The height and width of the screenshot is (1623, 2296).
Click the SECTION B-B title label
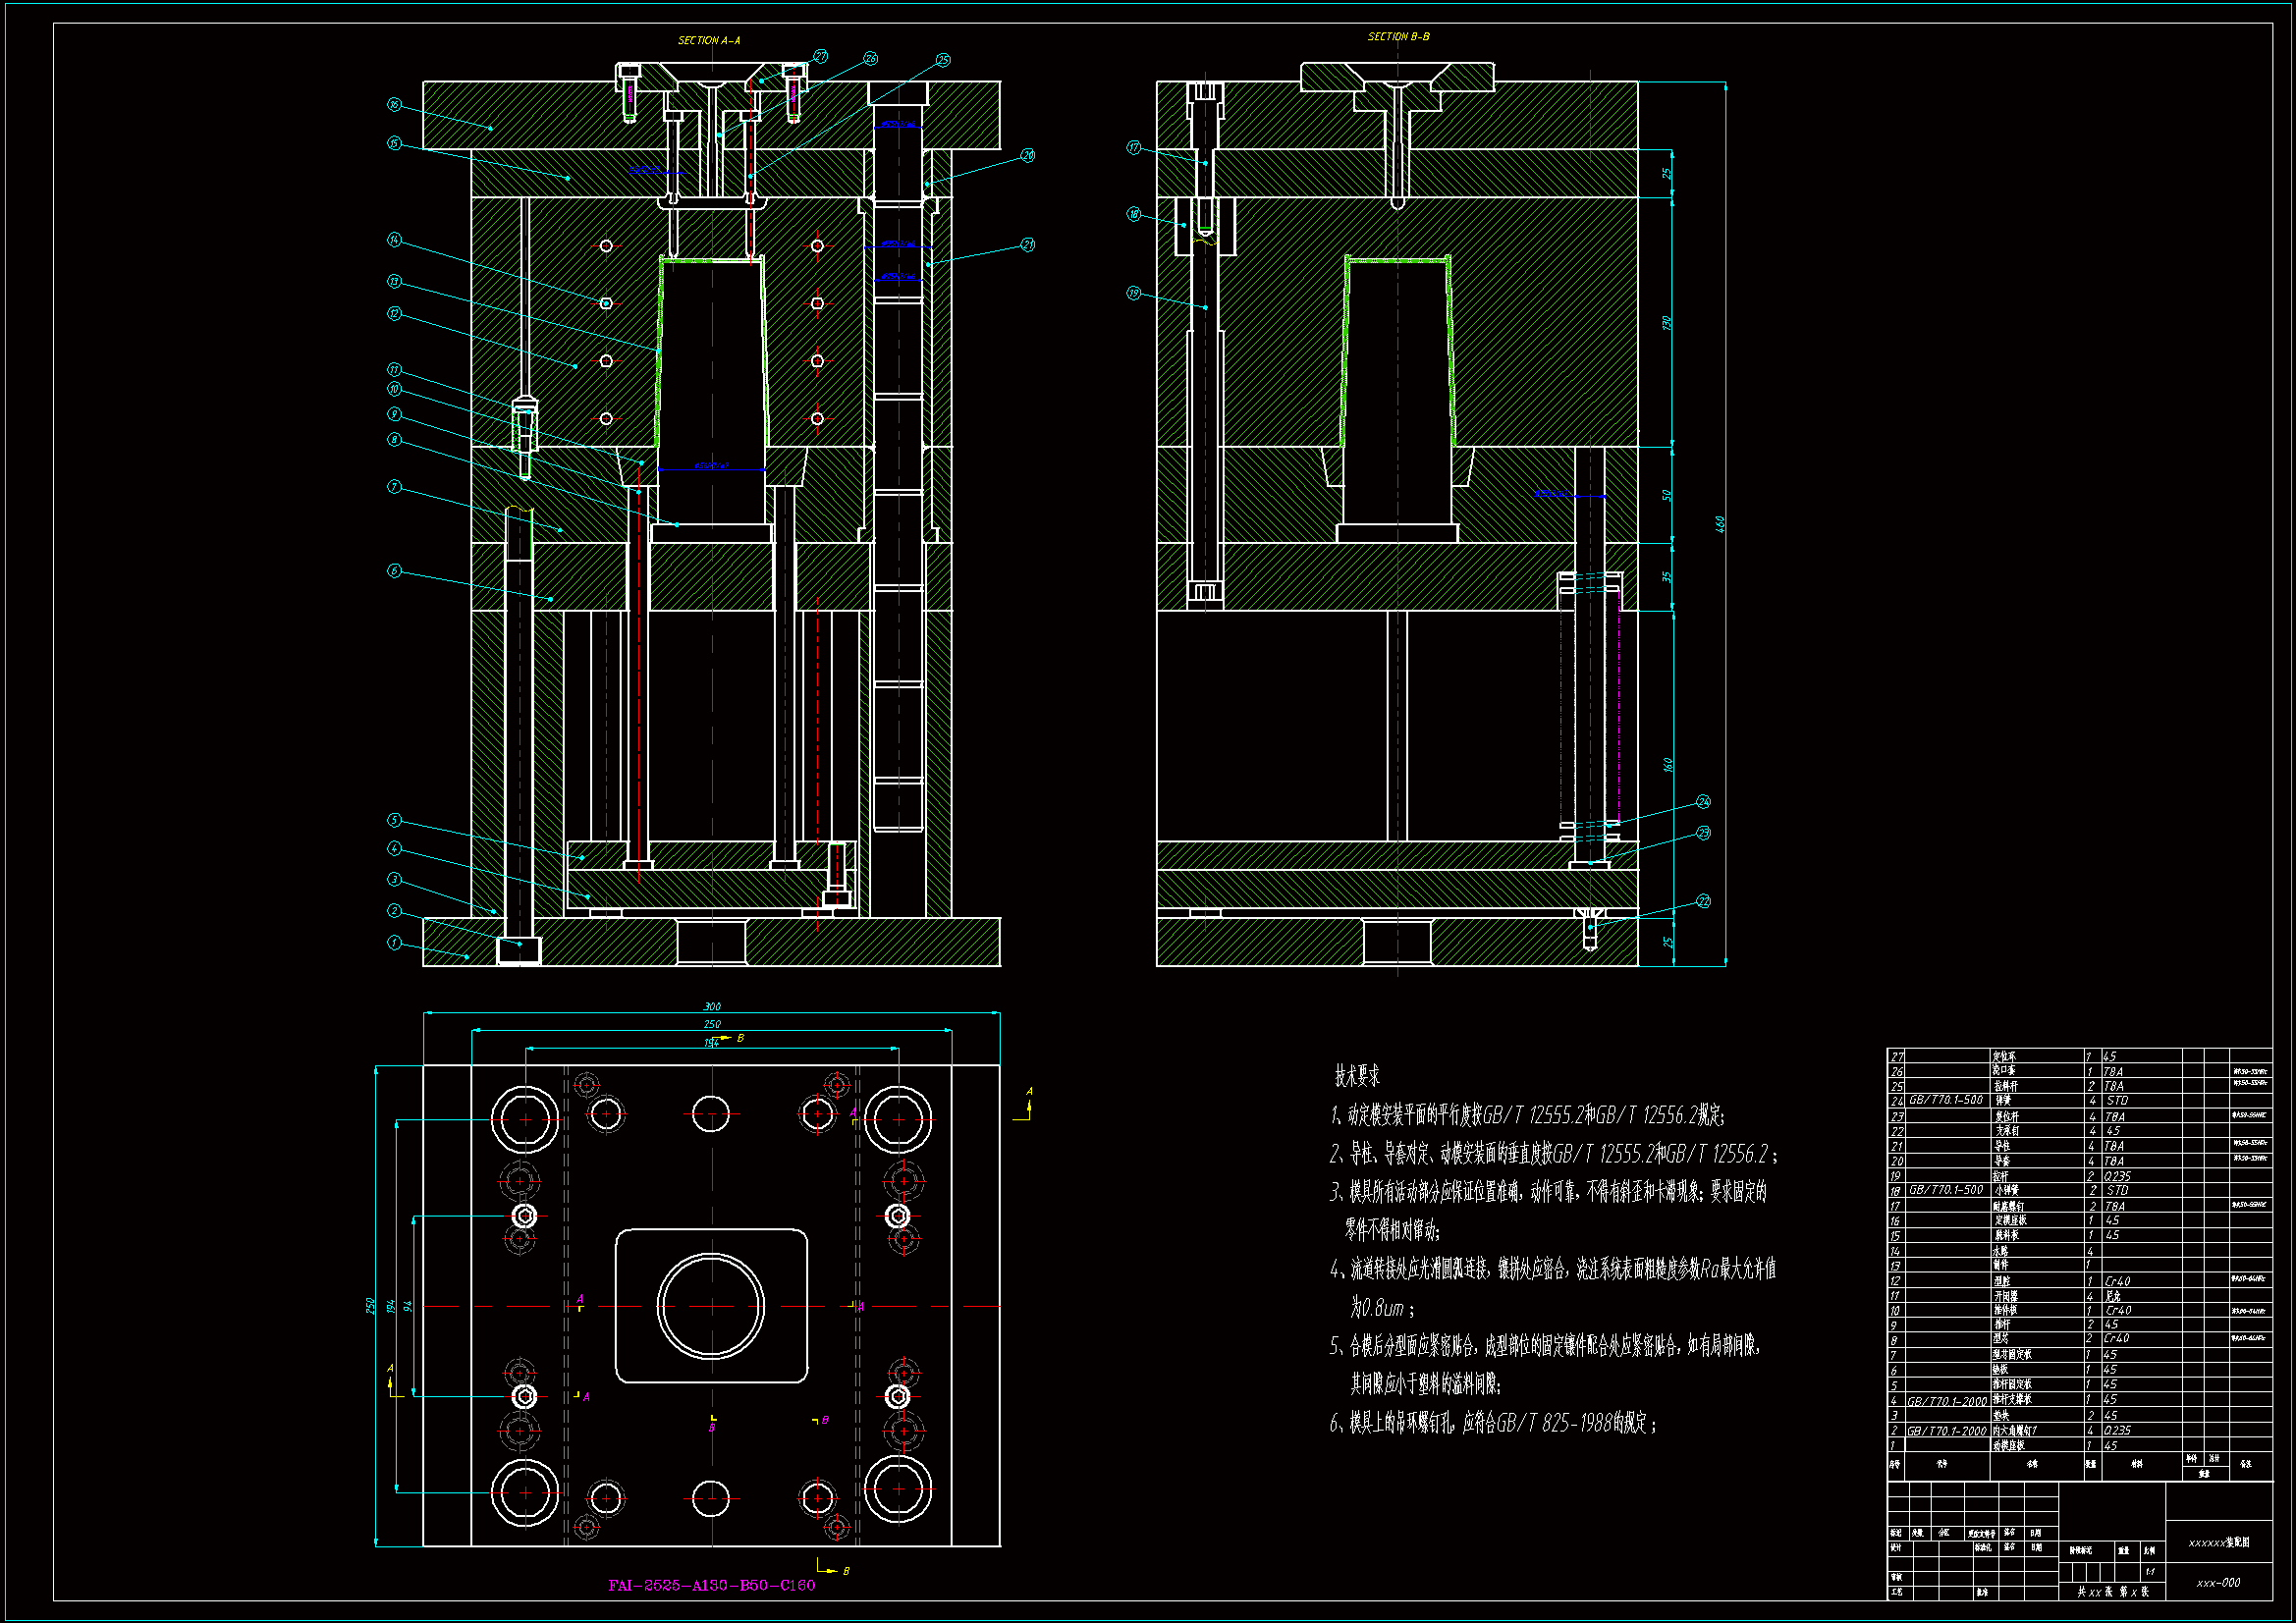coord(1398,36)
